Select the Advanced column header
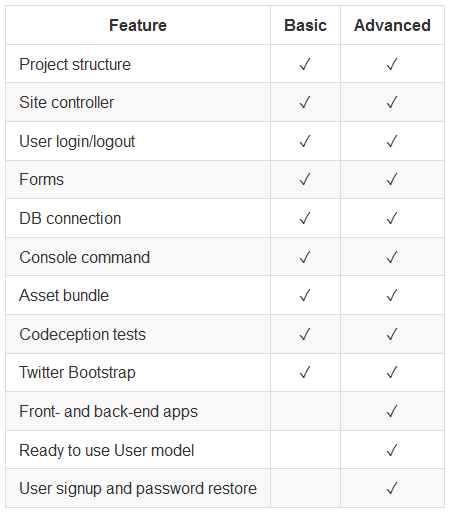451x515 pixels. coord(392,25)
